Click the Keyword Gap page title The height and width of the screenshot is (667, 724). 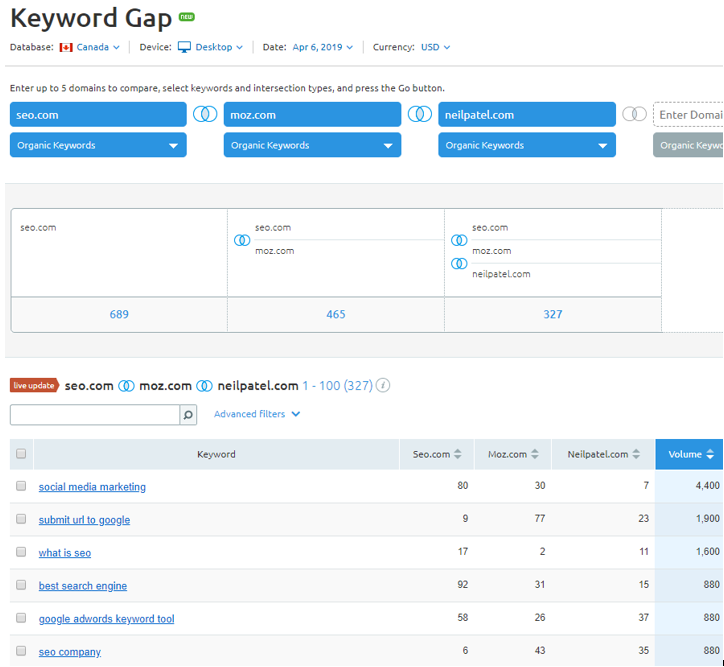pos(91,18)
